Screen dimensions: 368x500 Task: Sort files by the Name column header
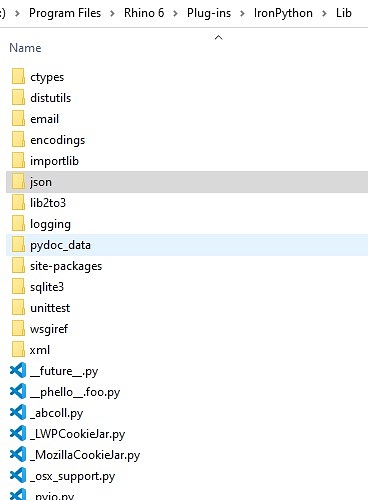[25, 48]
